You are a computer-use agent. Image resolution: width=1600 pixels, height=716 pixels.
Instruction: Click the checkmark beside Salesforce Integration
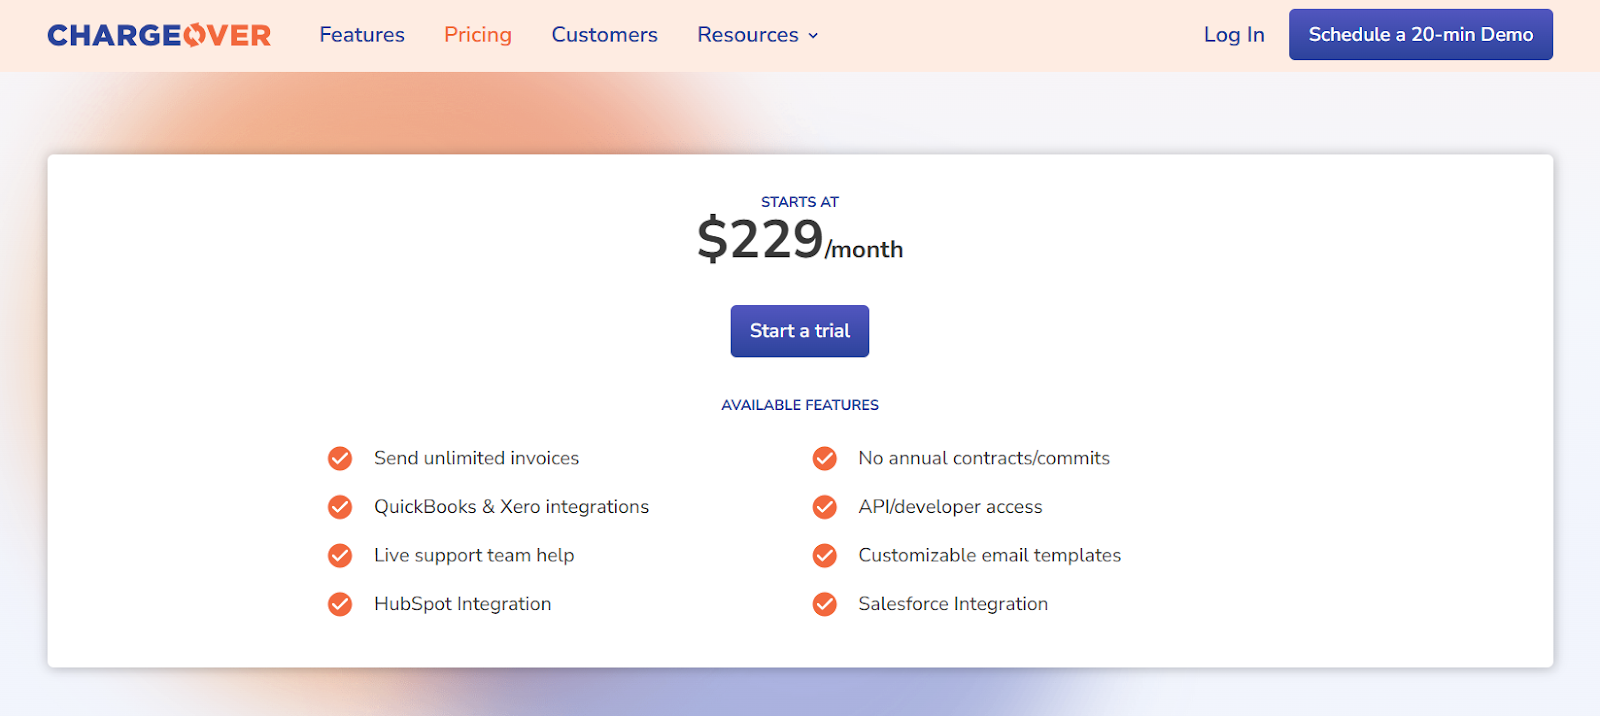click(824, 604)
